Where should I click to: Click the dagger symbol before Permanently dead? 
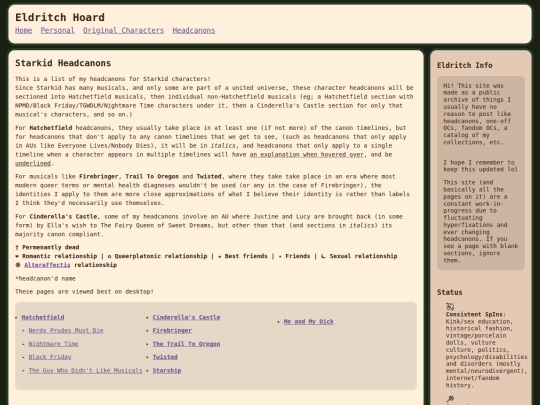pos(17,247)
